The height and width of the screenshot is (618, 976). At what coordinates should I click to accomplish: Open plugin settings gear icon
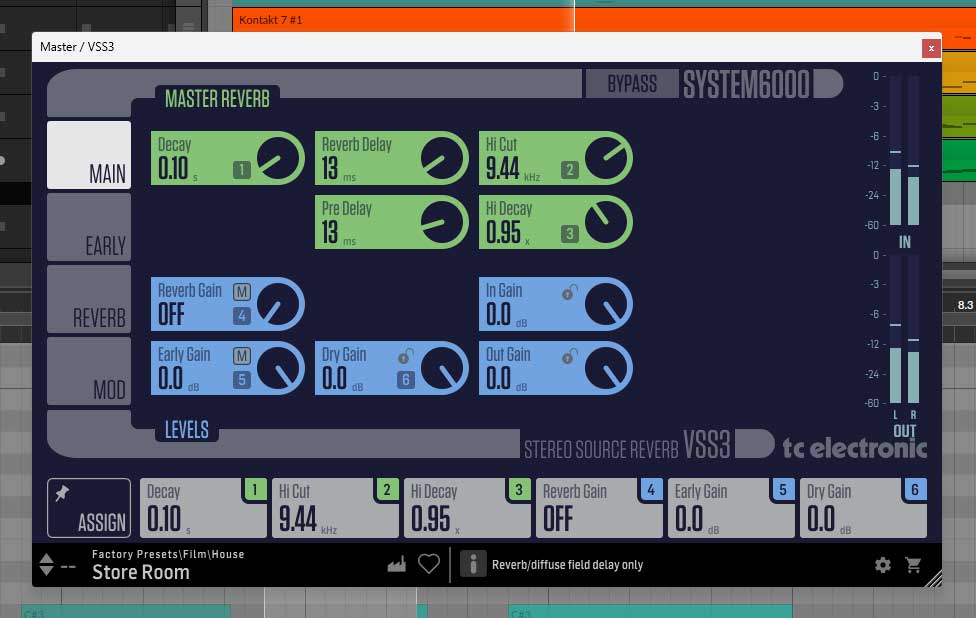883,564
